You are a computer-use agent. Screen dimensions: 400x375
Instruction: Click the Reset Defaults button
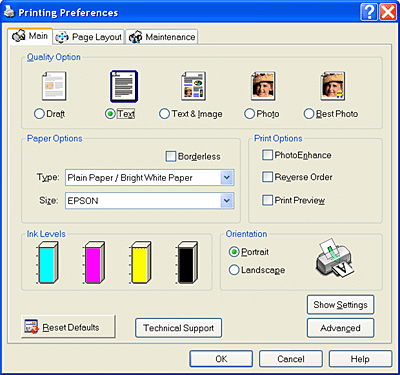tap(68, 327)
